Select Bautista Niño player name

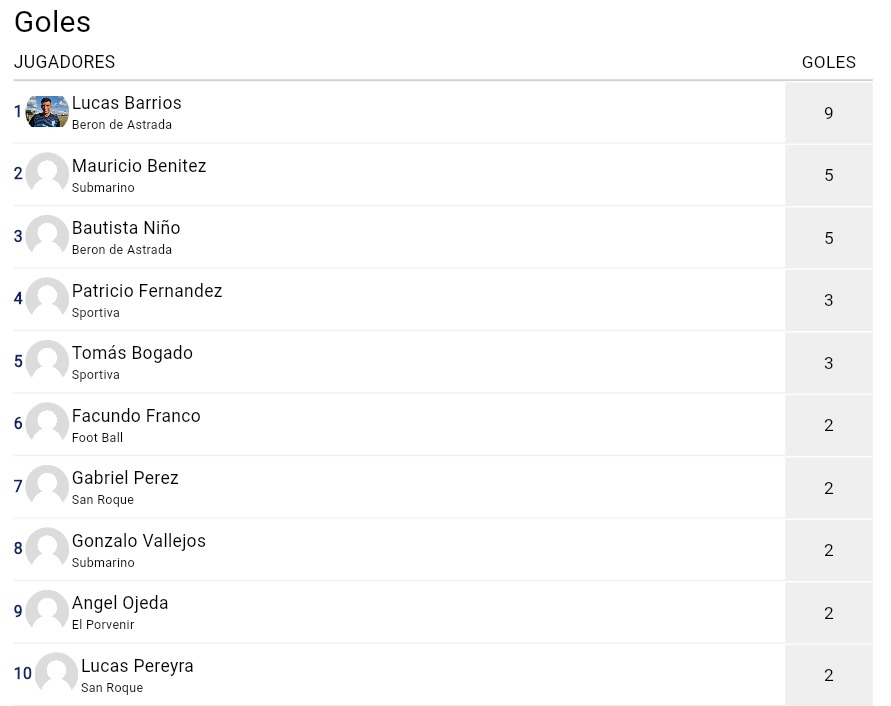pos(126,228)
